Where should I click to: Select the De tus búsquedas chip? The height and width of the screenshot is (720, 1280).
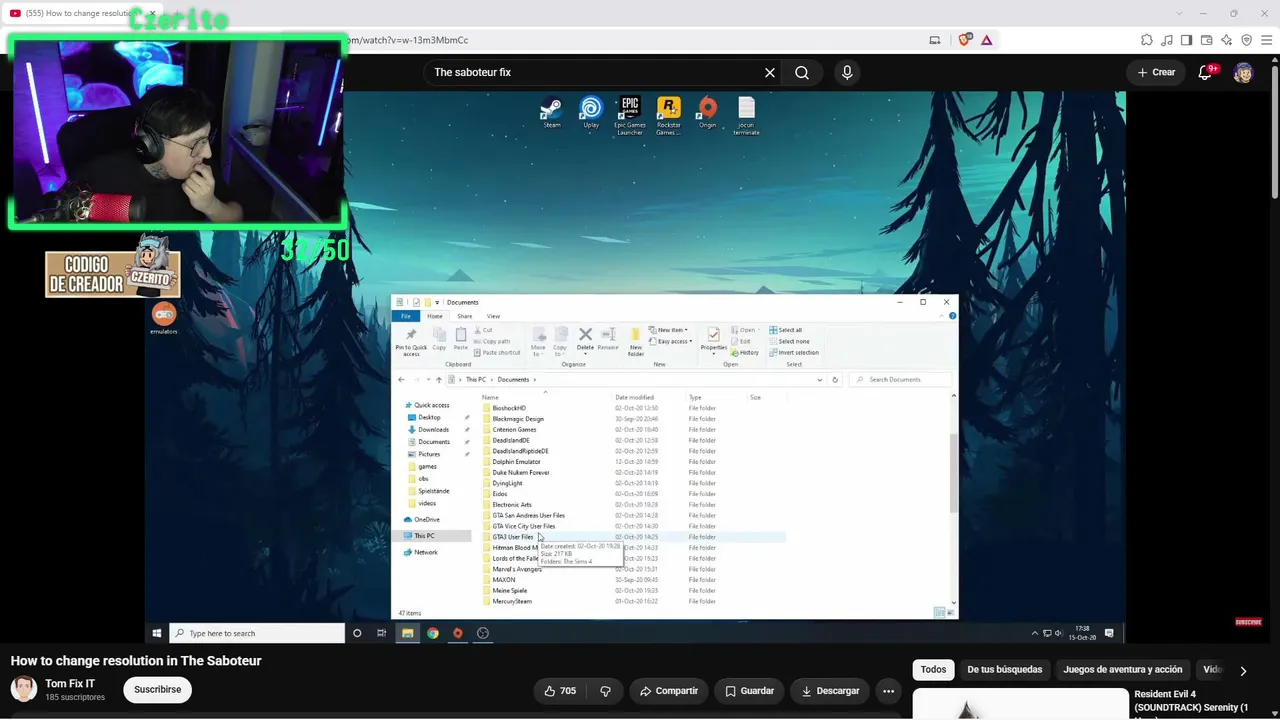[1005, 670]
